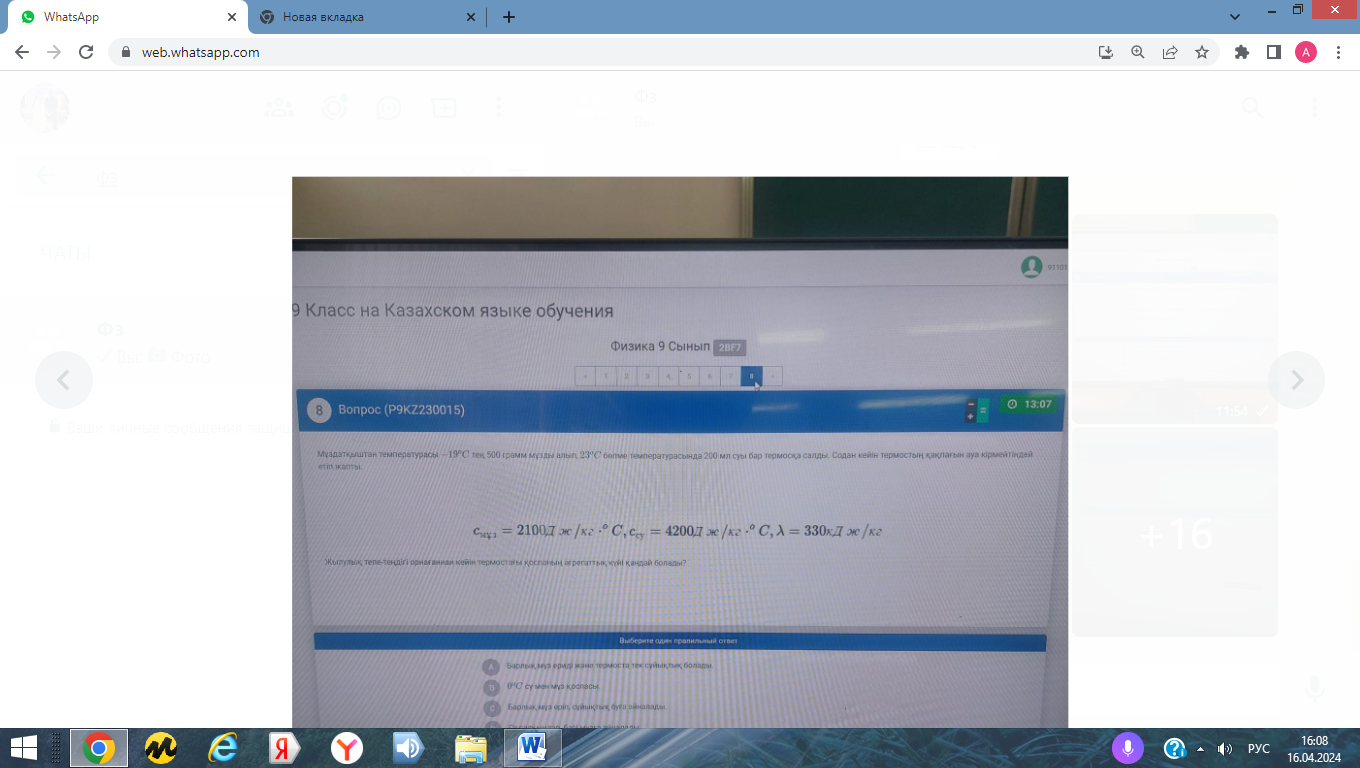Toggle the Chrome side panel
Viewport: 1360px width, 768px height.
1274,52
